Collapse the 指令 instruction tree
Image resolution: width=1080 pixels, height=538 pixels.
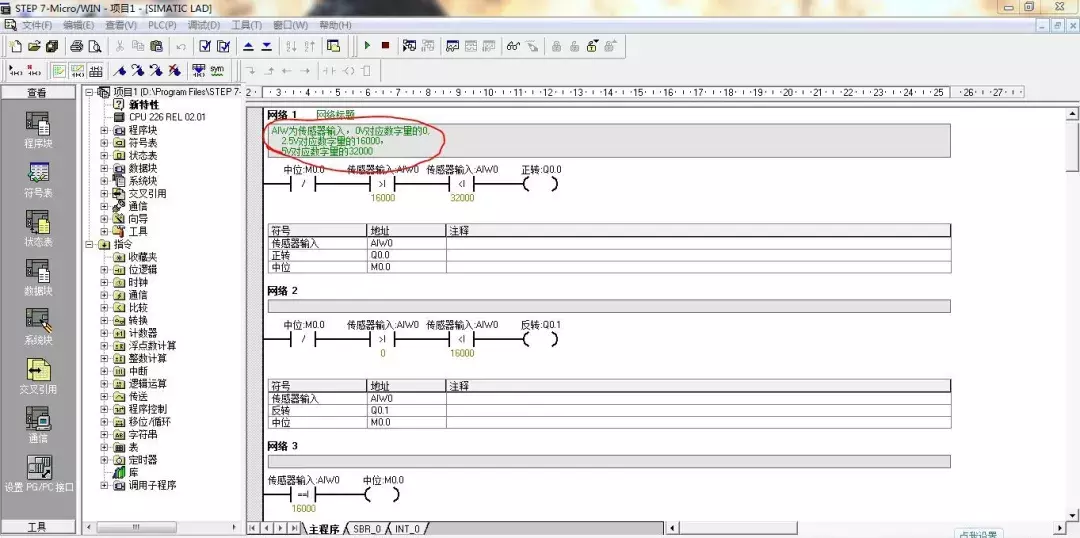click(x=88, y=244)
